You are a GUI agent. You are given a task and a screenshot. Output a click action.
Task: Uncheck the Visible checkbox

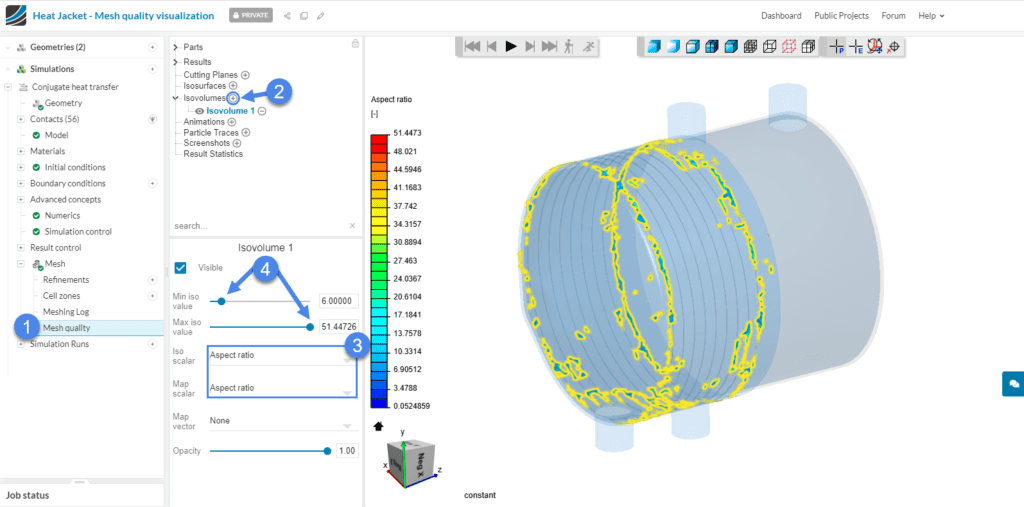tap(181, 268)
